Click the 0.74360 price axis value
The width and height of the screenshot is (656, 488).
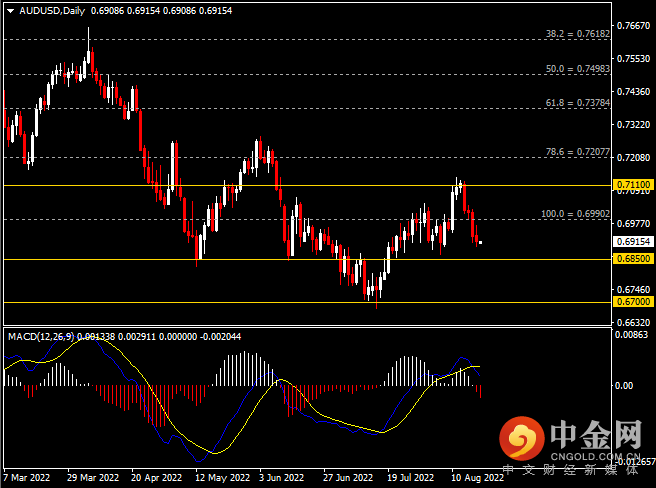pos(633,91)
